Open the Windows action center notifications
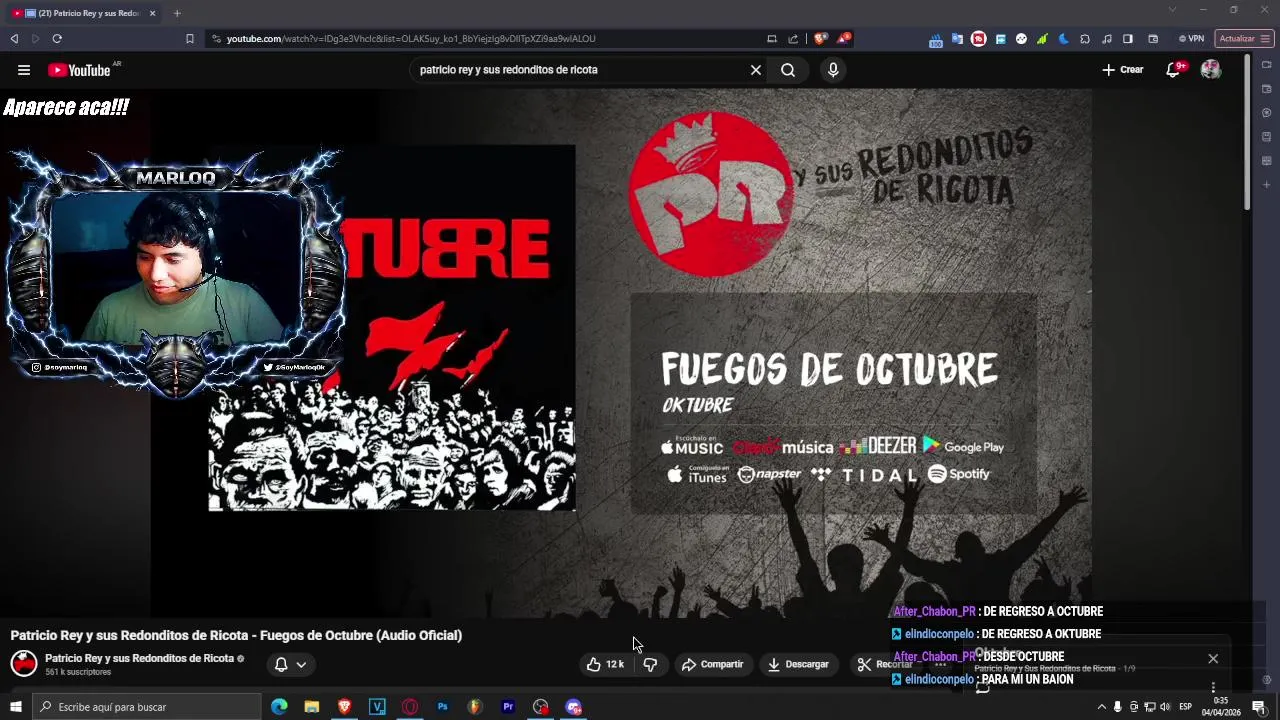The height and width of the screenshot is (720, 1280). [x=1259, y=707]
